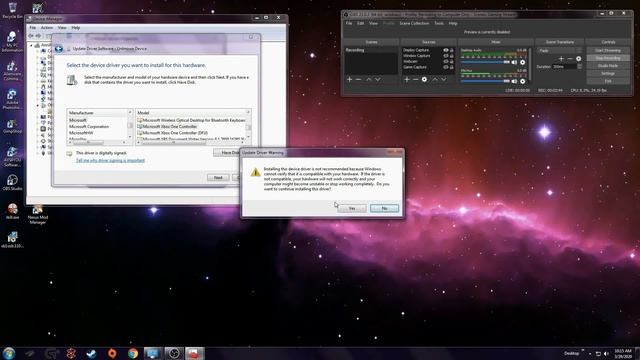Toggle lock on Game Capture source
Screen dimensions: 640x360
pos(452,67)
